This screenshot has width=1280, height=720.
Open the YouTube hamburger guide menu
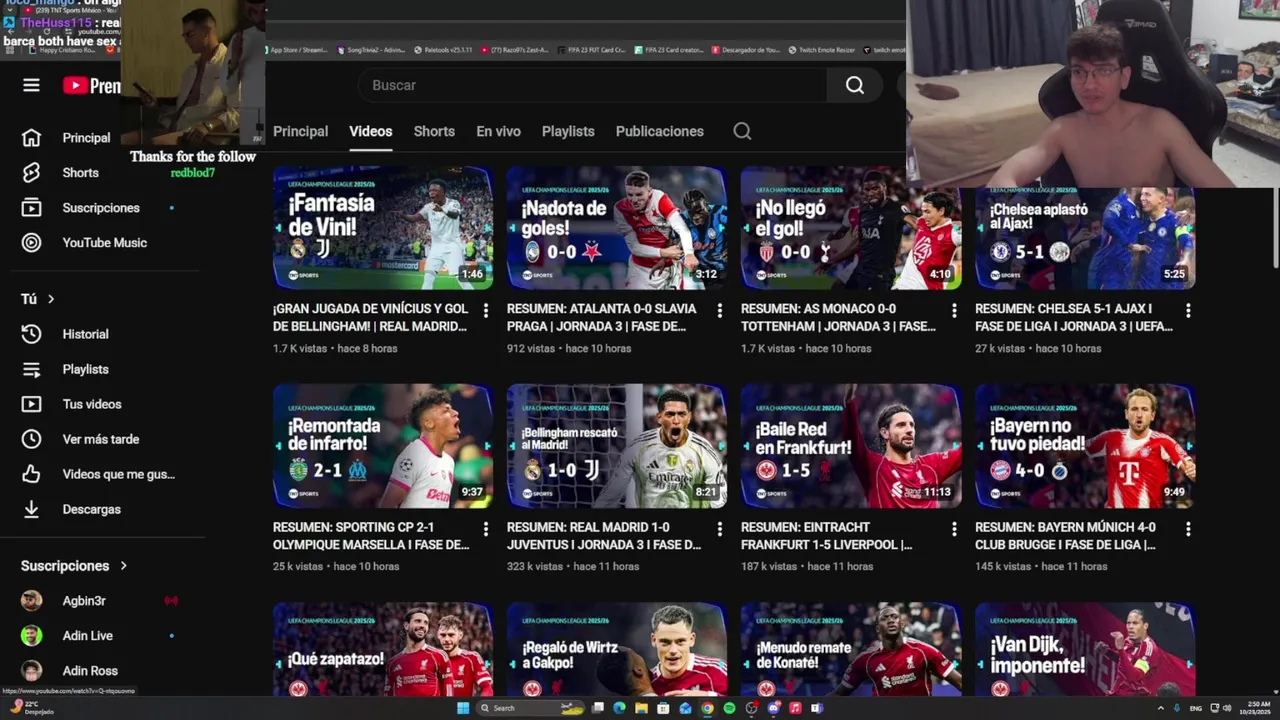pyautogui.click(x=31, y=85)
